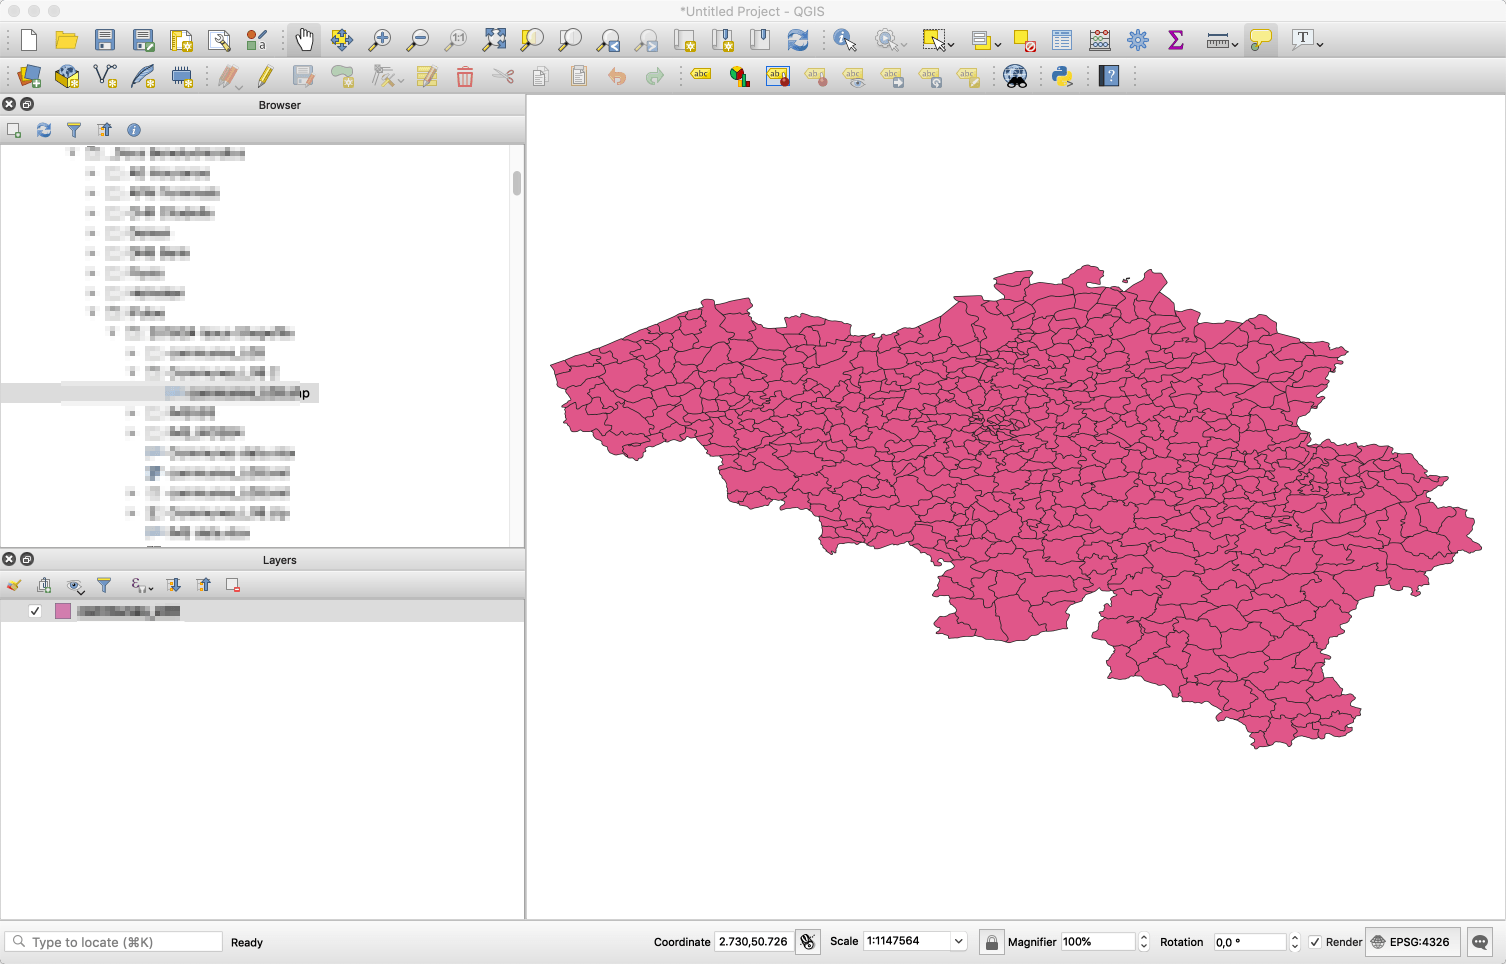The height and width of the screenshot is (964, 1506).
Task: Select the Pan Map hand tool
Action: coord(304,40)
